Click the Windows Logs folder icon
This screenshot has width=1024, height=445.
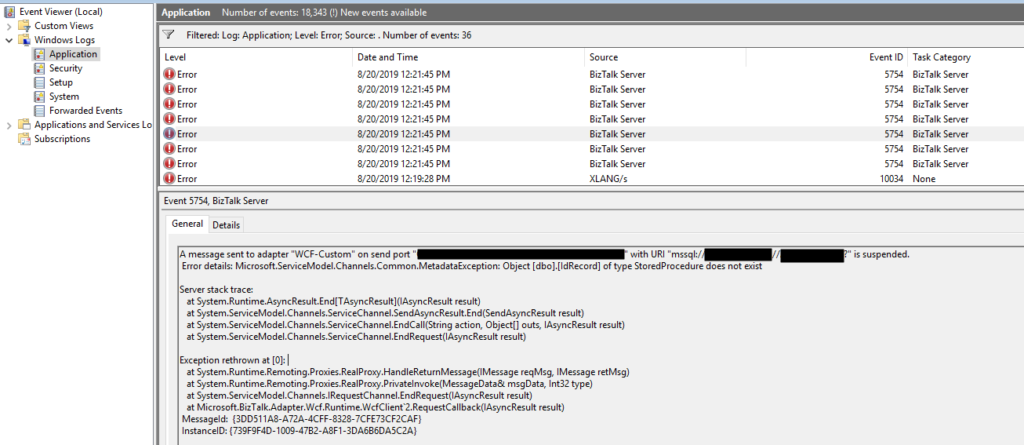pyautogui.click(x=25, y=39)
